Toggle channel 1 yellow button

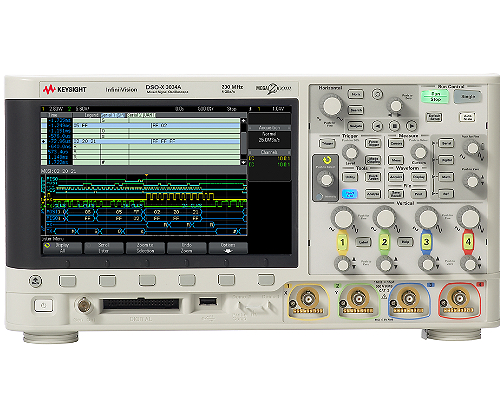pos(342,242)
